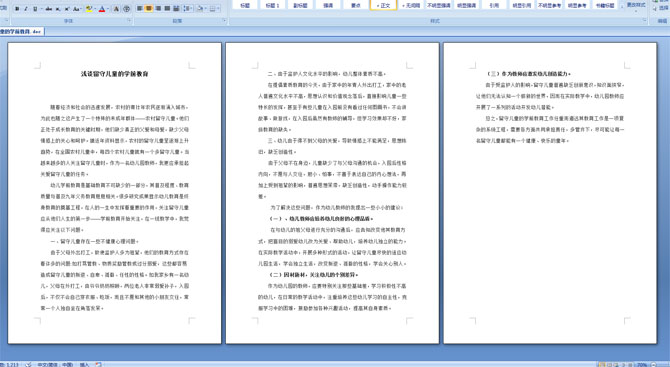The image size is (670, 367).
Task: Click the distributed alignment icon
Action: point(176,9)
